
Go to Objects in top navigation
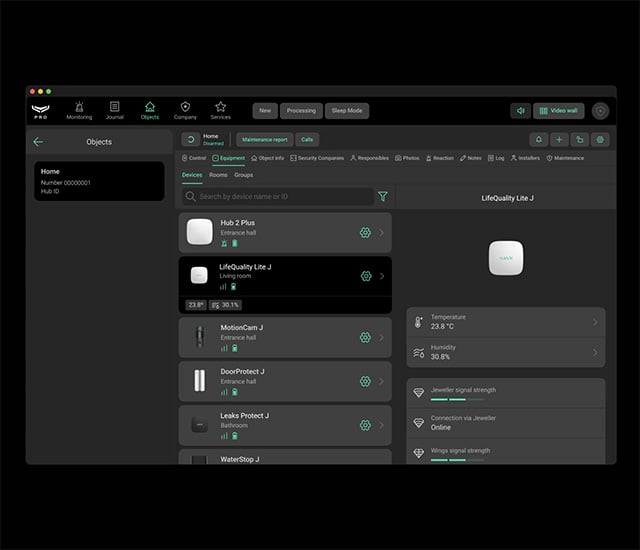pos(150,111)
